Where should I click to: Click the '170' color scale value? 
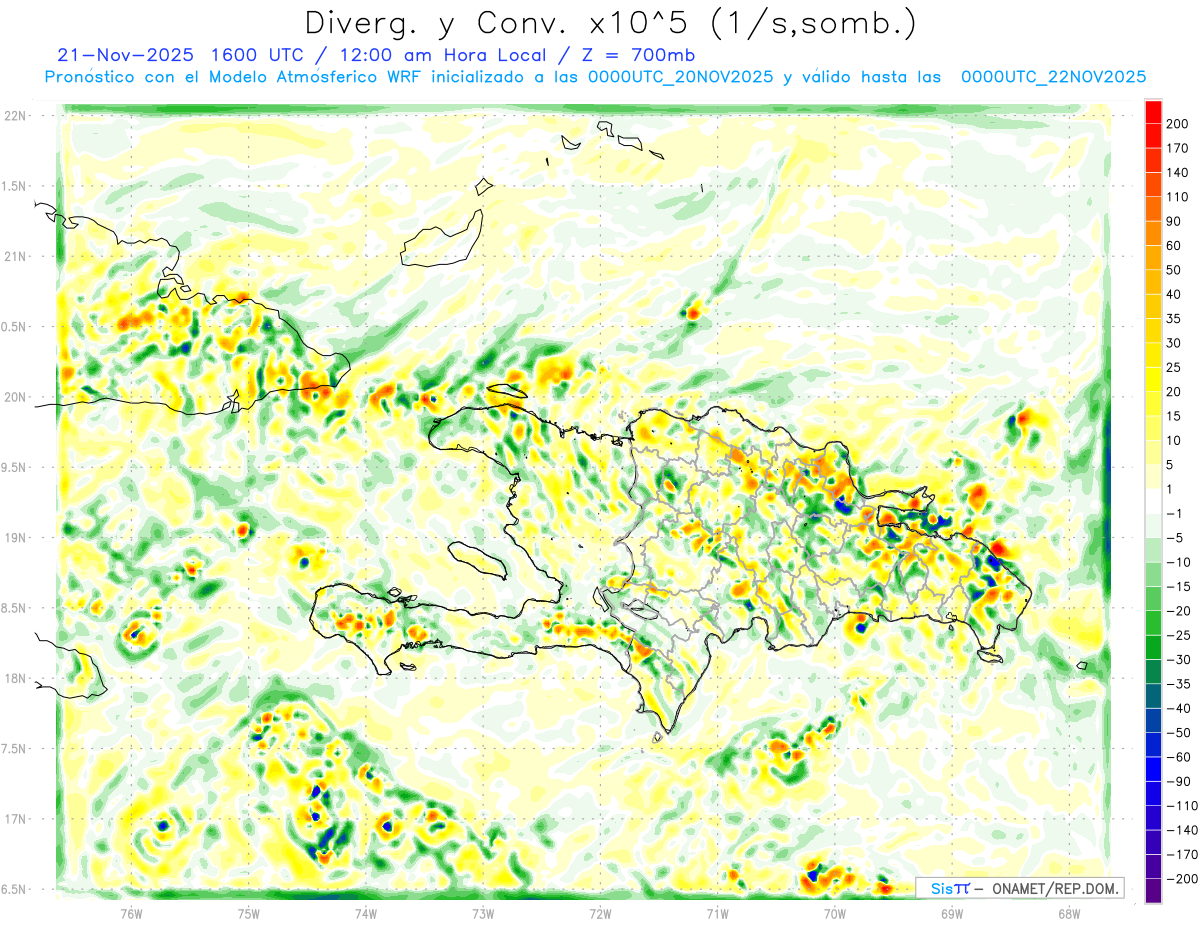1177,148
